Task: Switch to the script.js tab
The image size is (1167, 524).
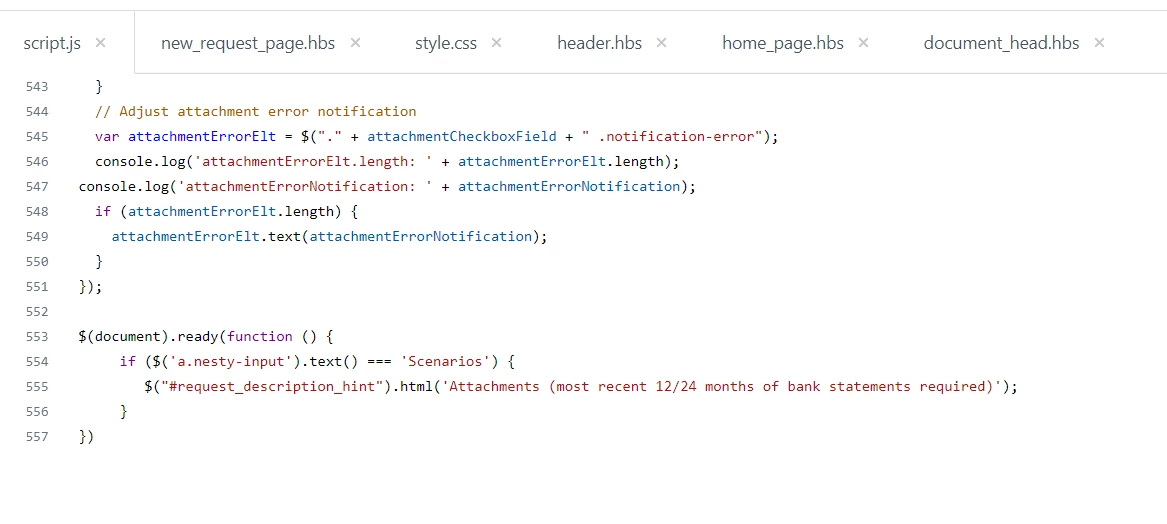Action: 52,43
